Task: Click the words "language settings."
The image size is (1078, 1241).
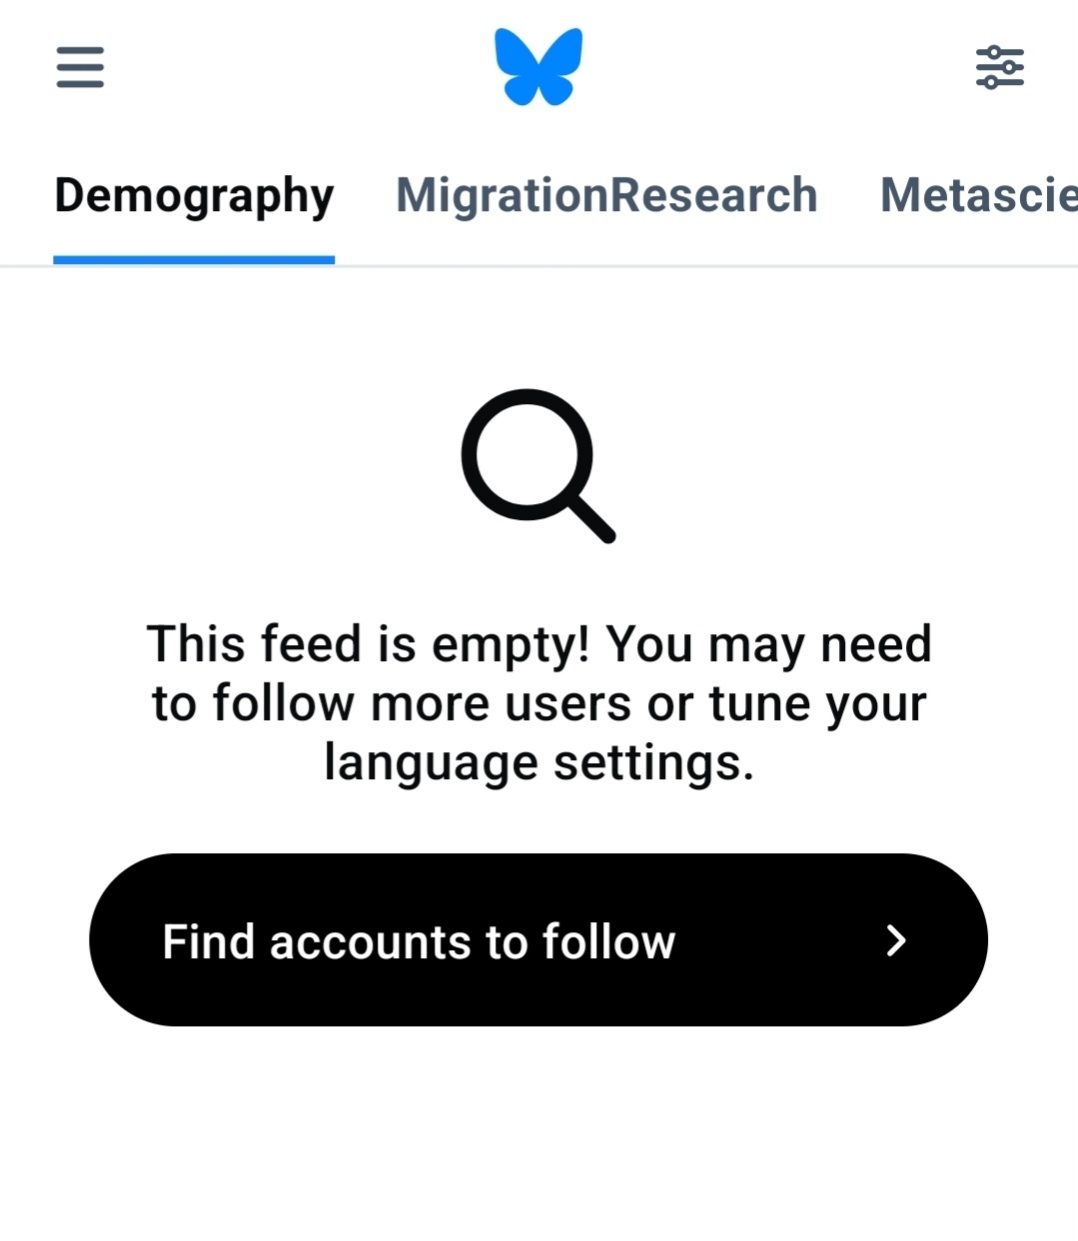Action: (x=538, y=763)
